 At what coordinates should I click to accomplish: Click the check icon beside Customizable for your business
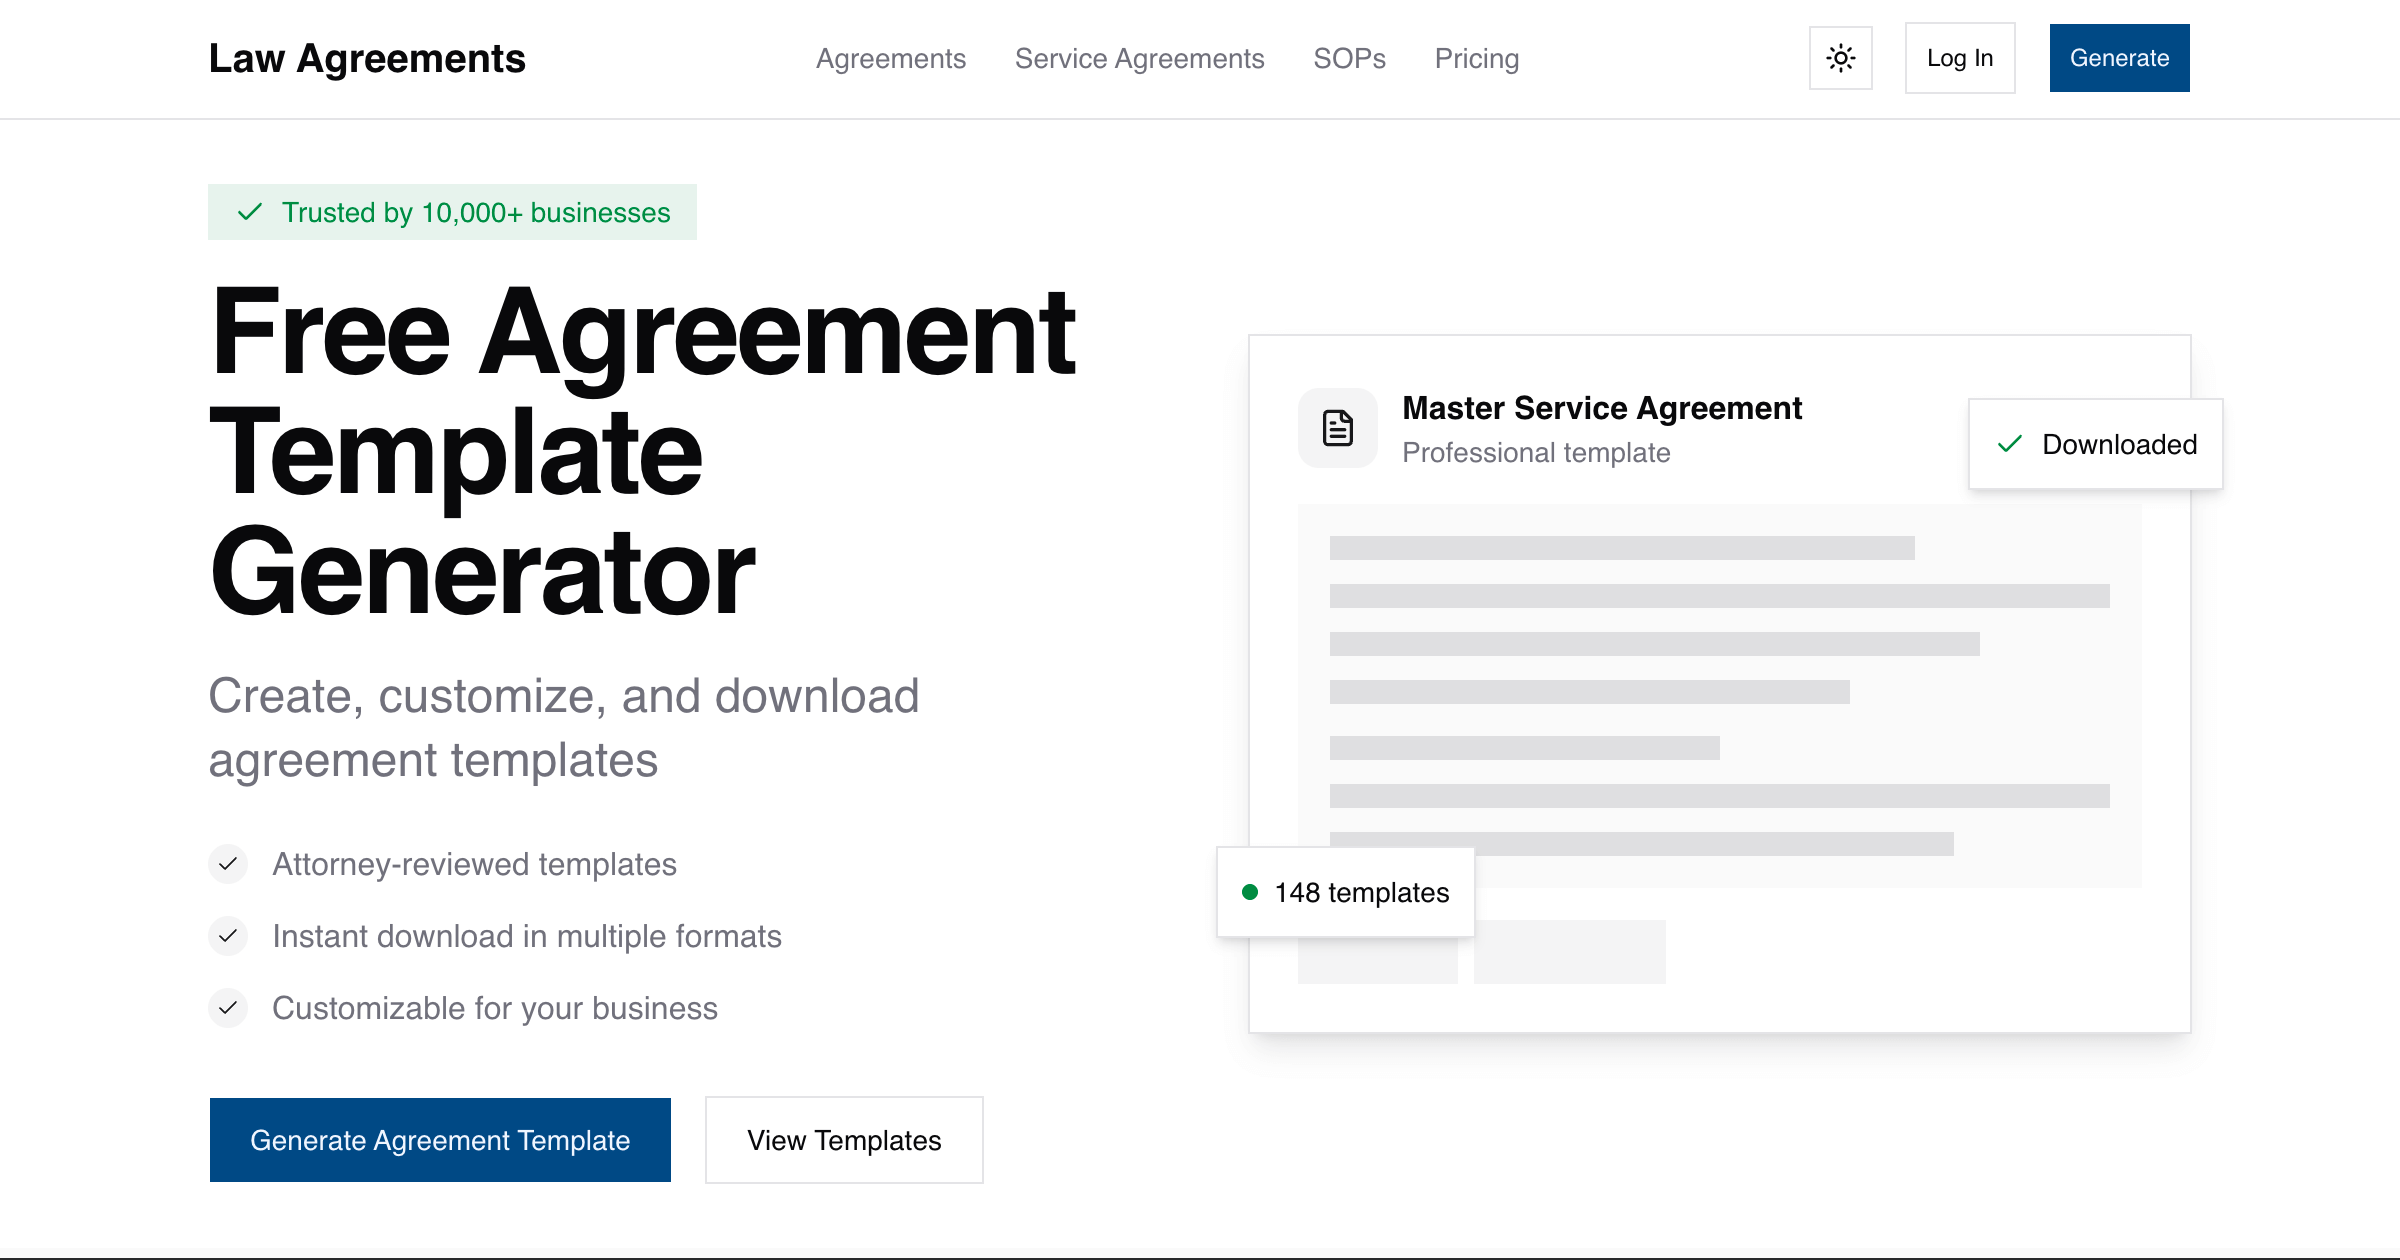pos(228,1008)
